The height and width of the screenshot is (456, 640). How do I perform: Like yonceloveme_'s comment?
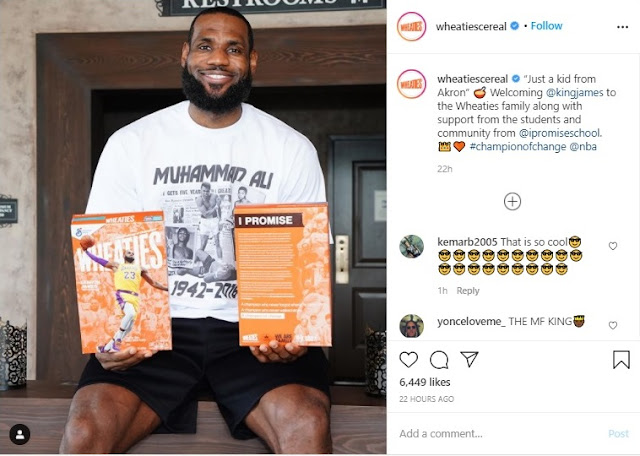(613, 325)
